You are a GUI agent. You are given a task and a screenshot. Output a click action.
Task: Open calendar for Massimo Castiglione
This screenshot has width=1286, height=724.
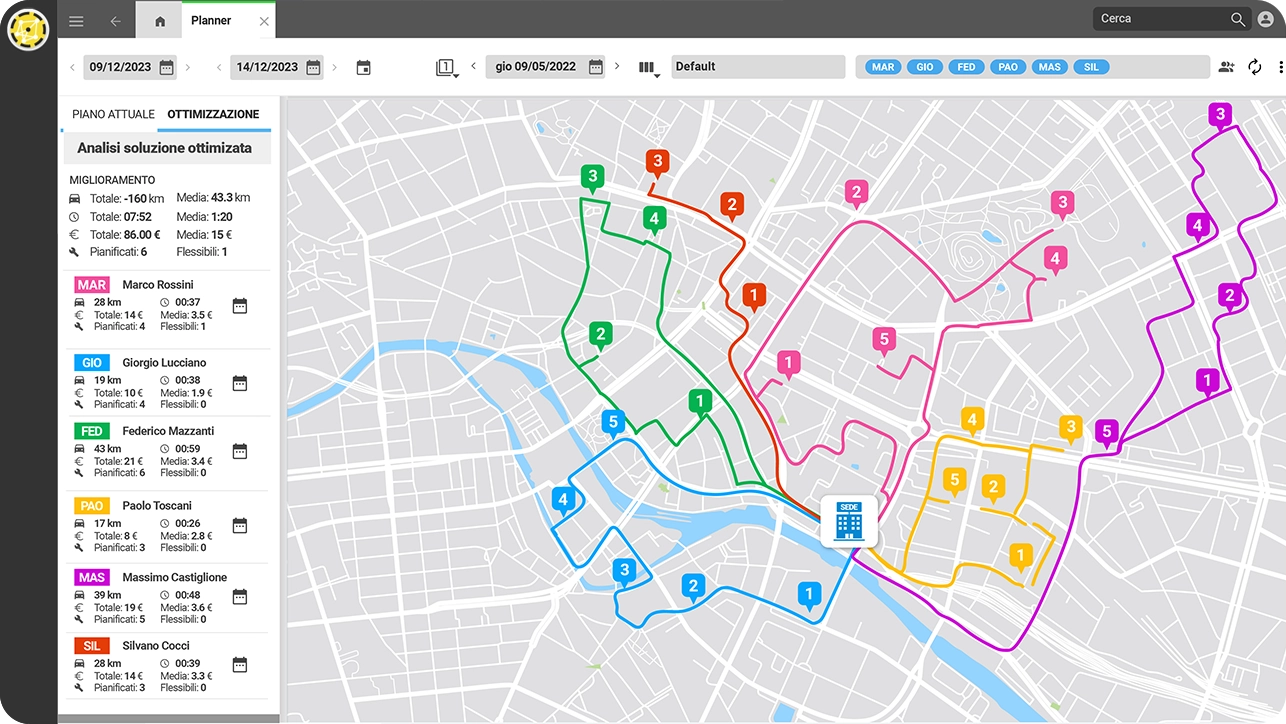pyautogui.click(x=240, y=597)
